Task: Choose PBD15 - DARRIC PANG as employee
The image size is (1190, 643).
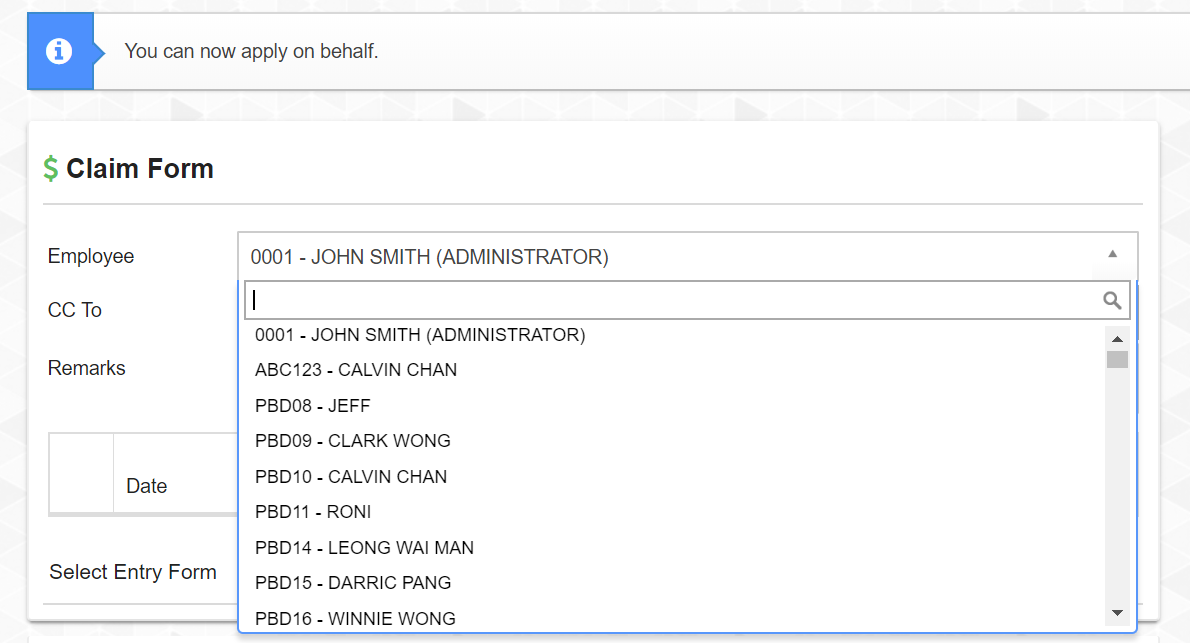Action: coord(353,583)
